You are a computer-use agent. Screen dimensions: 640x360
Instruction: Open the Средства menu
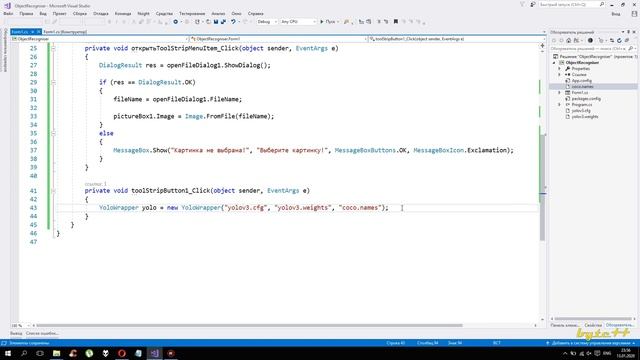tap(164, 13)
